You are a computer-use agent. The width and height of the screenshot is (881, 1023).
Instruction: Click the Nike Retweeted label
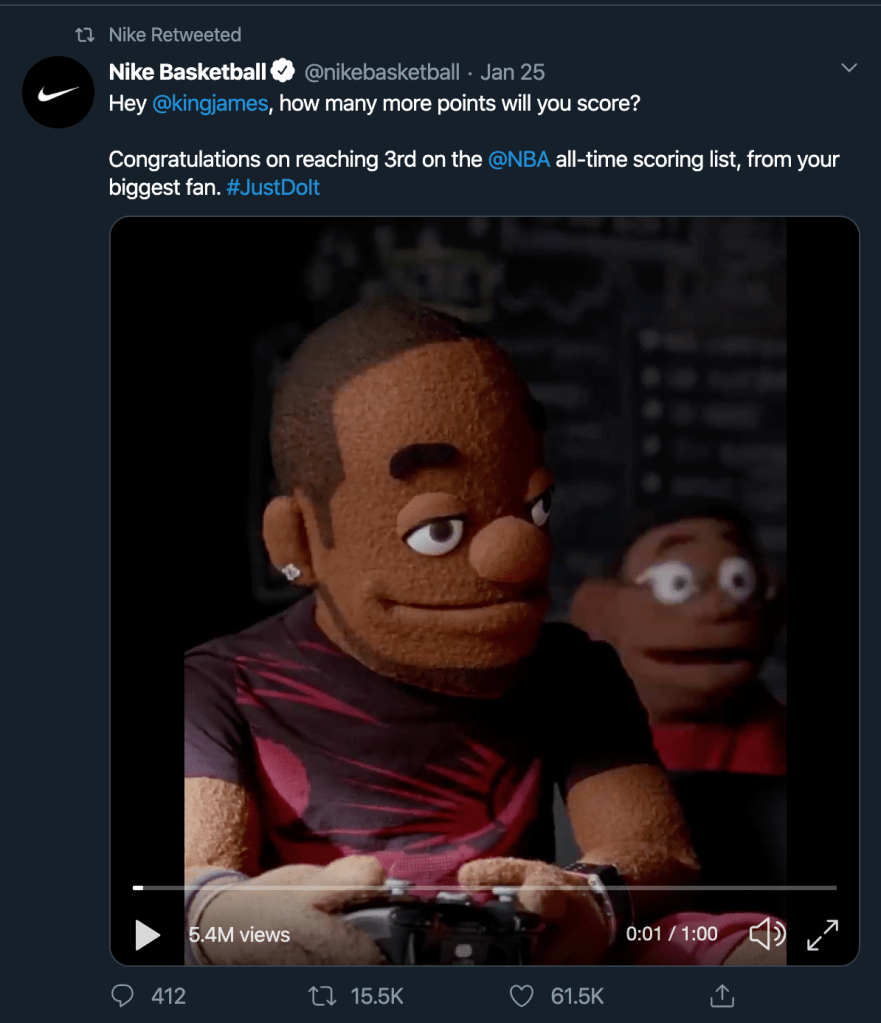(175, 35)
